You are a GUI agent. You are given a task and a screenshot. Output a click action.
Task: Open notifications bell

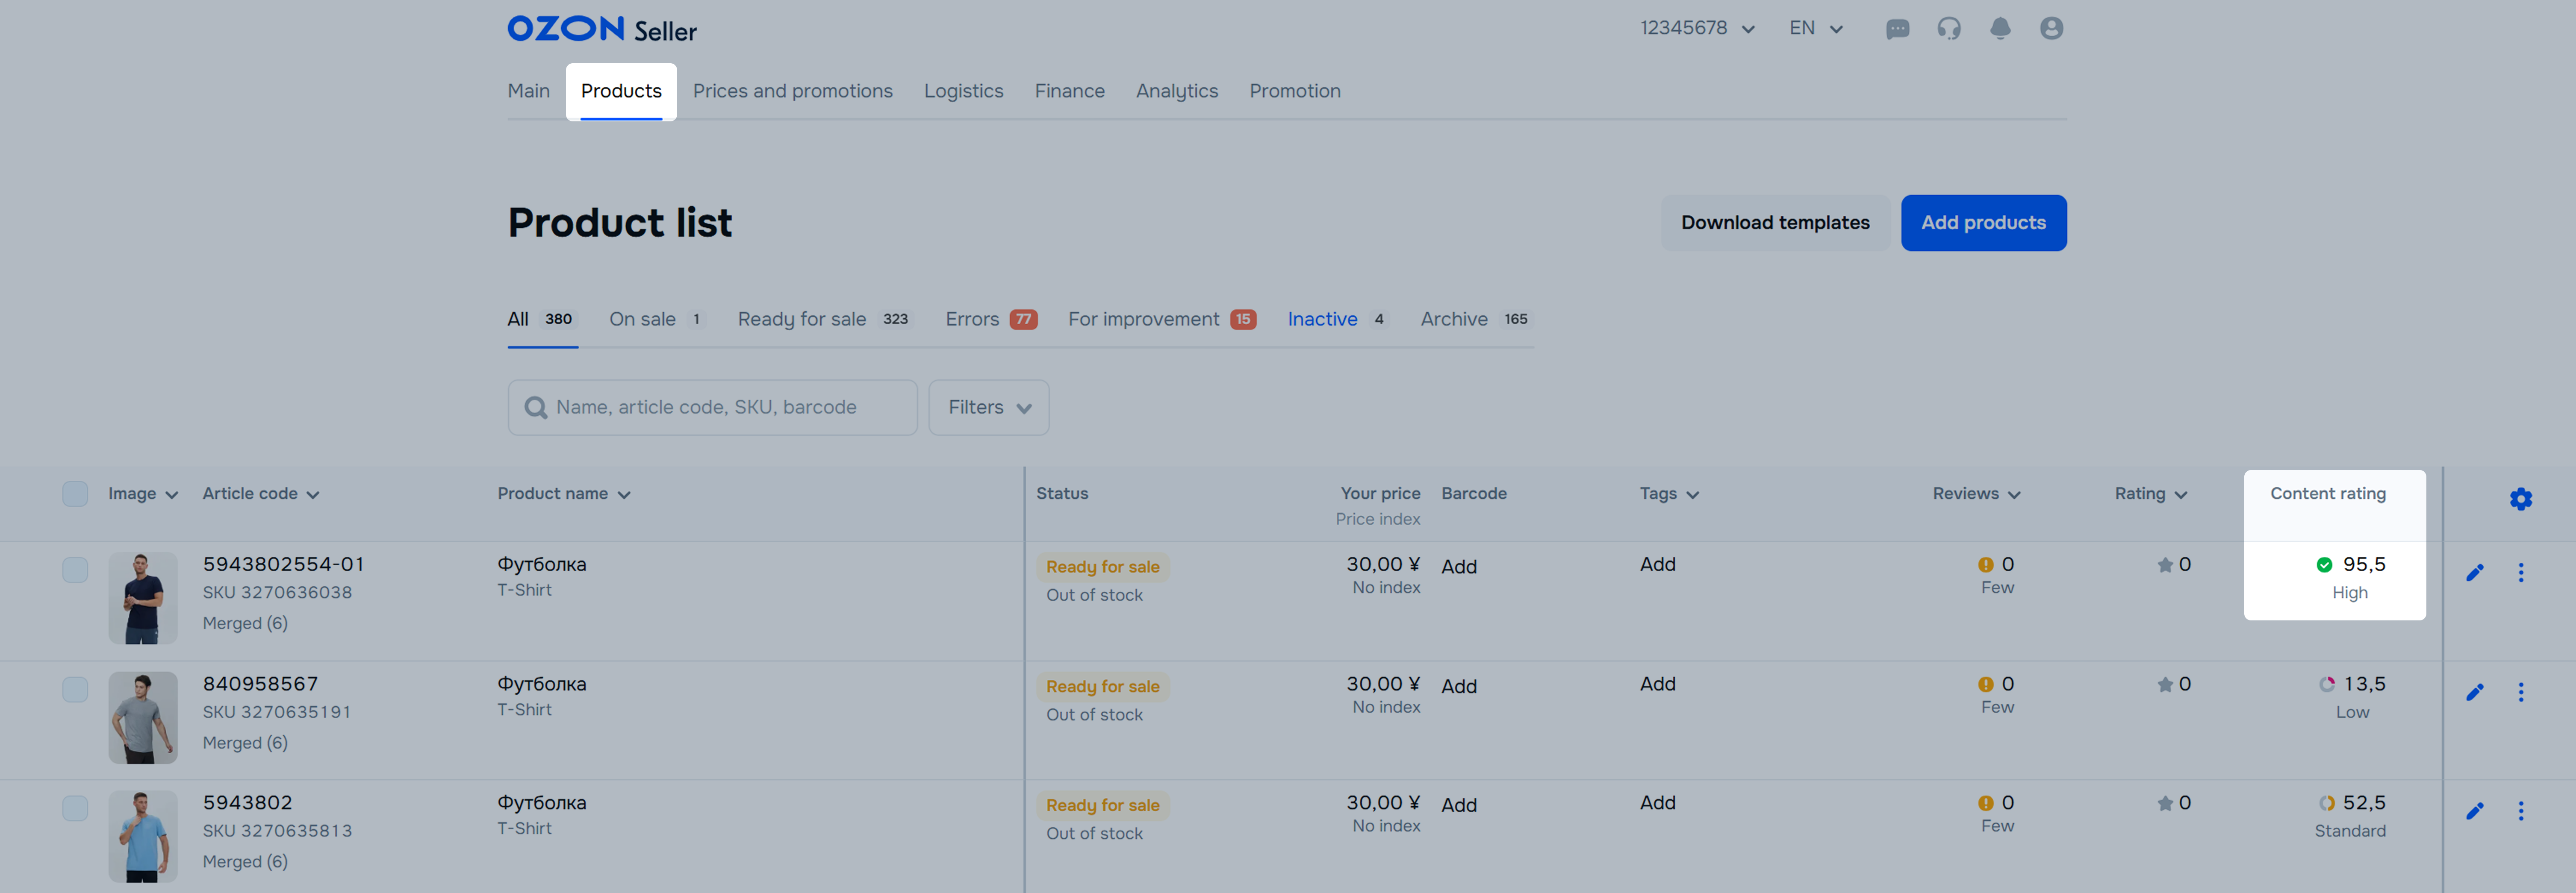(x=2000, y=29)
